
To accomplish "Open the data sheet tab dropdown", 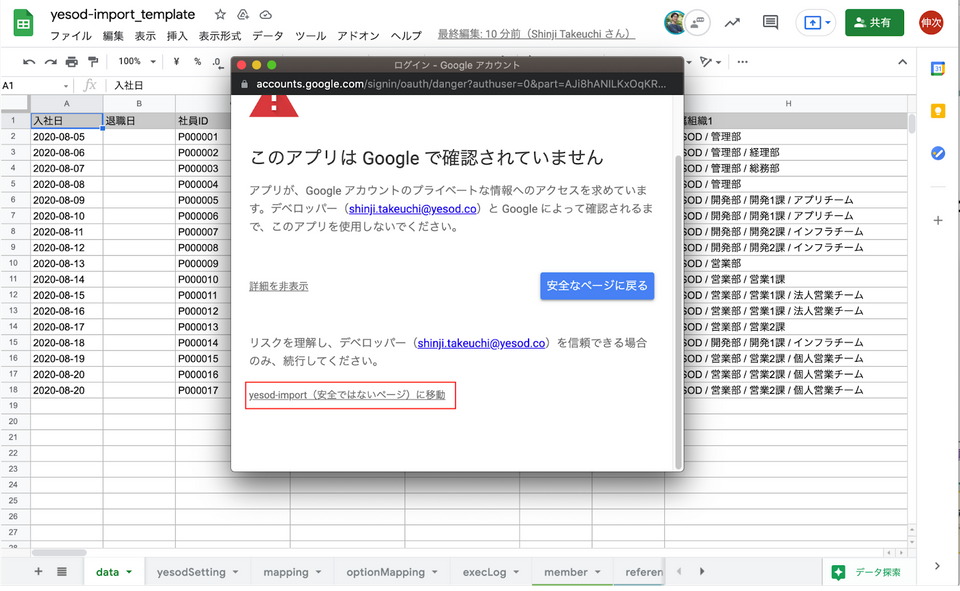I will click(129, 572).
